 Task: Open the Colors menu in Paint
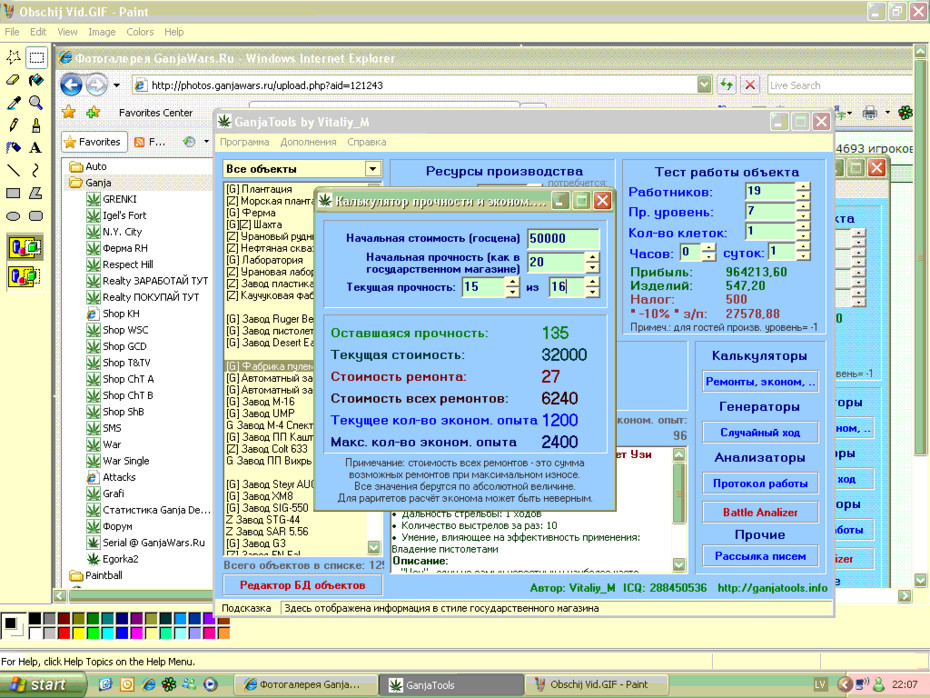pyautogui.click(x=140, y=32)
